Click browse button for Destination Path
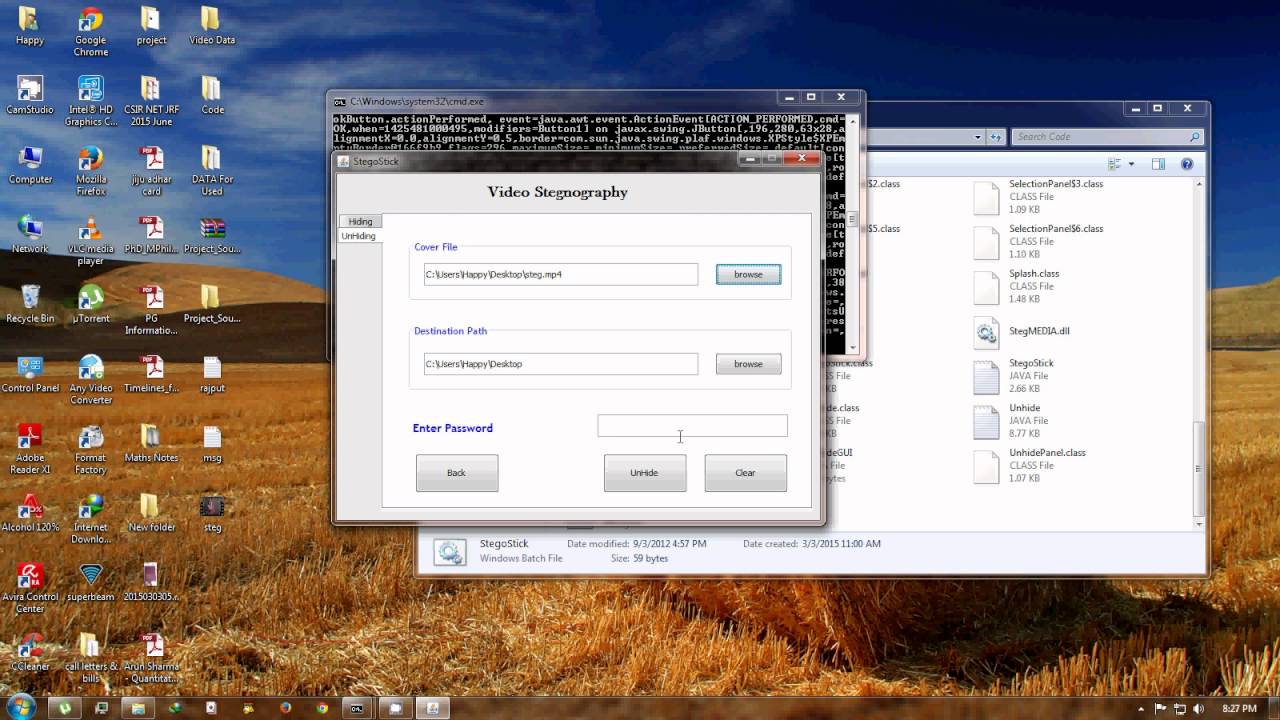The width and height of the screenshot is (1280, 720). pos(748,364)
